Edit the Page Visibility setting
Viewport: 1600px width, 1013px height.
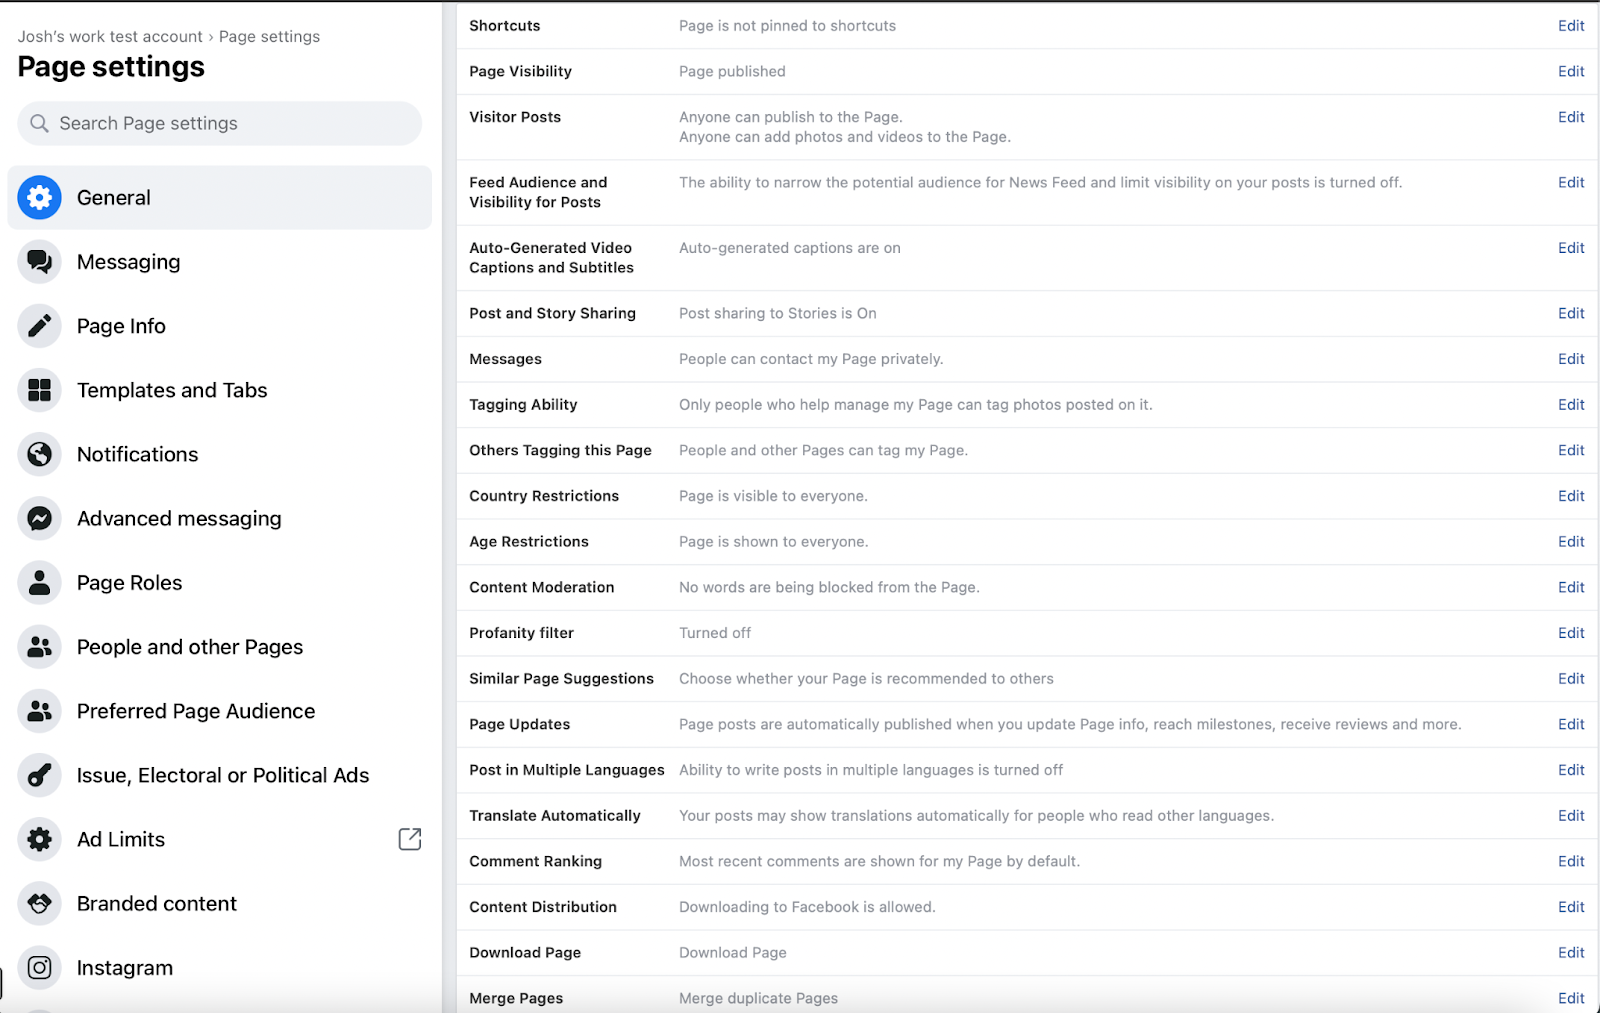pos(1570,71)
